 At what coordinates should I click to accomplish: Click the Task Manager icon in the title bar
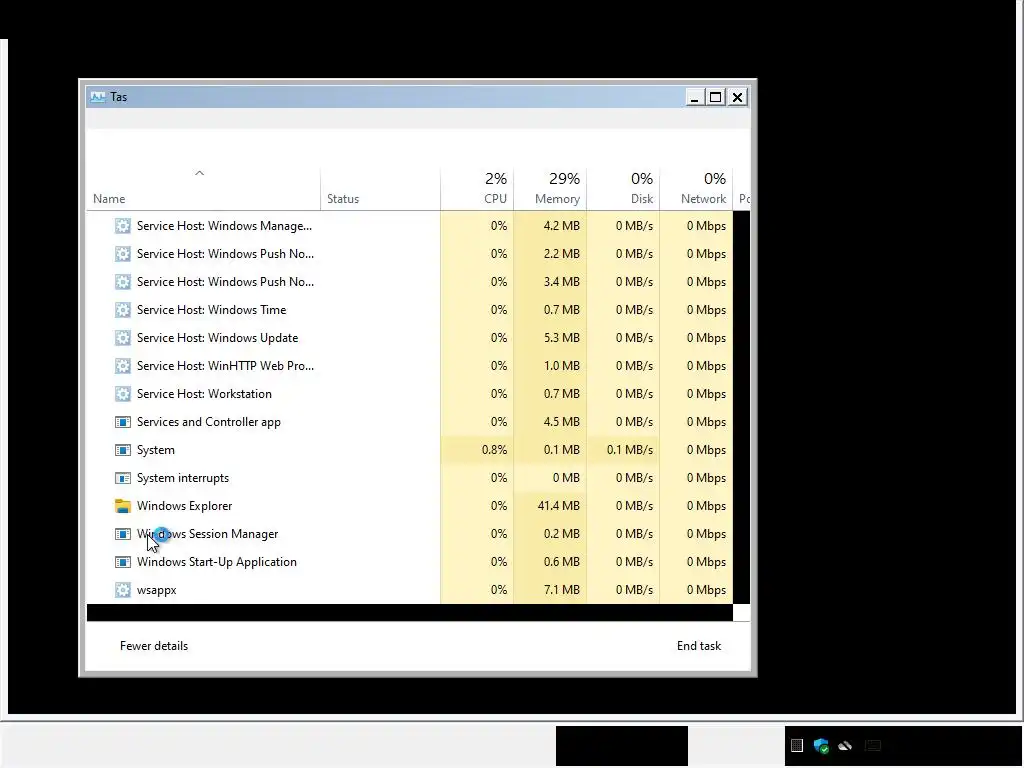coord(98,97)
